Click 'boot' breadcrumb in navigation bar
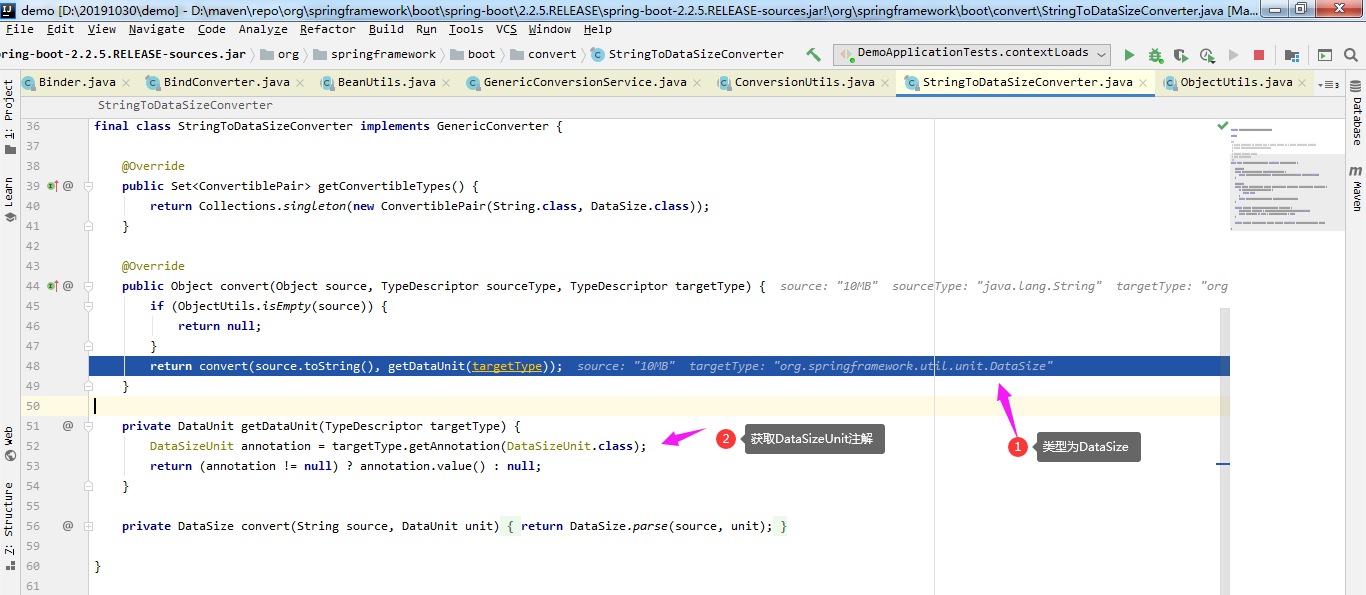 [x=472, y=54]
